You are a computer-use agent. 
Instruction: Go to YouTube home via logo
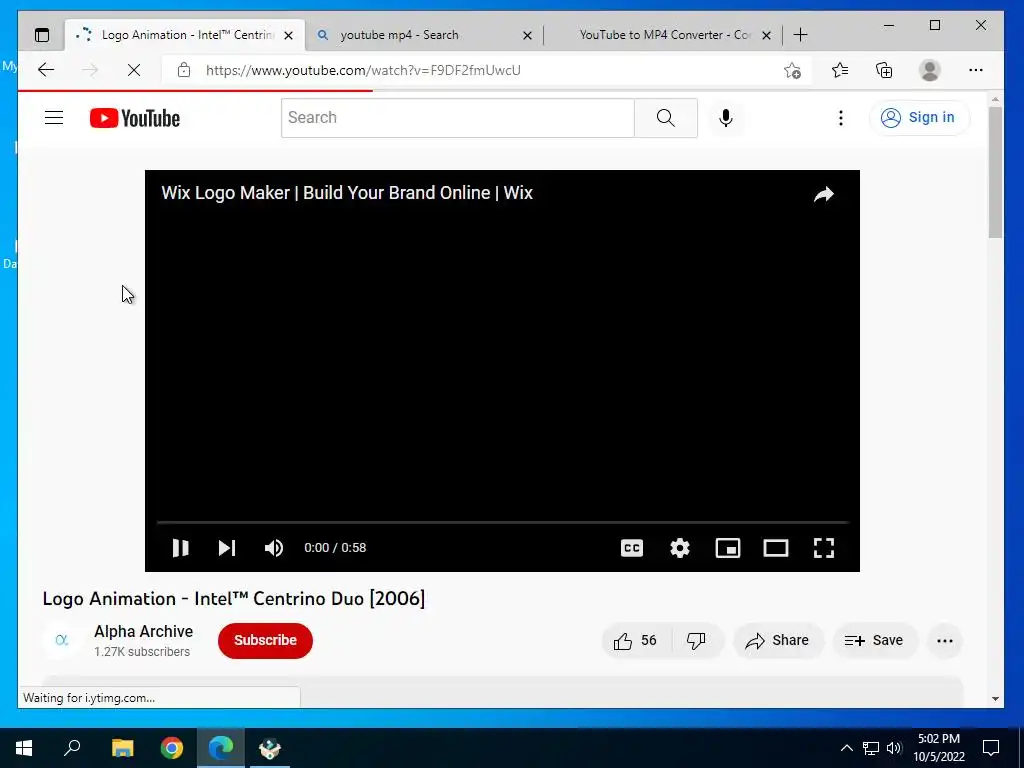tap(135, 118)
